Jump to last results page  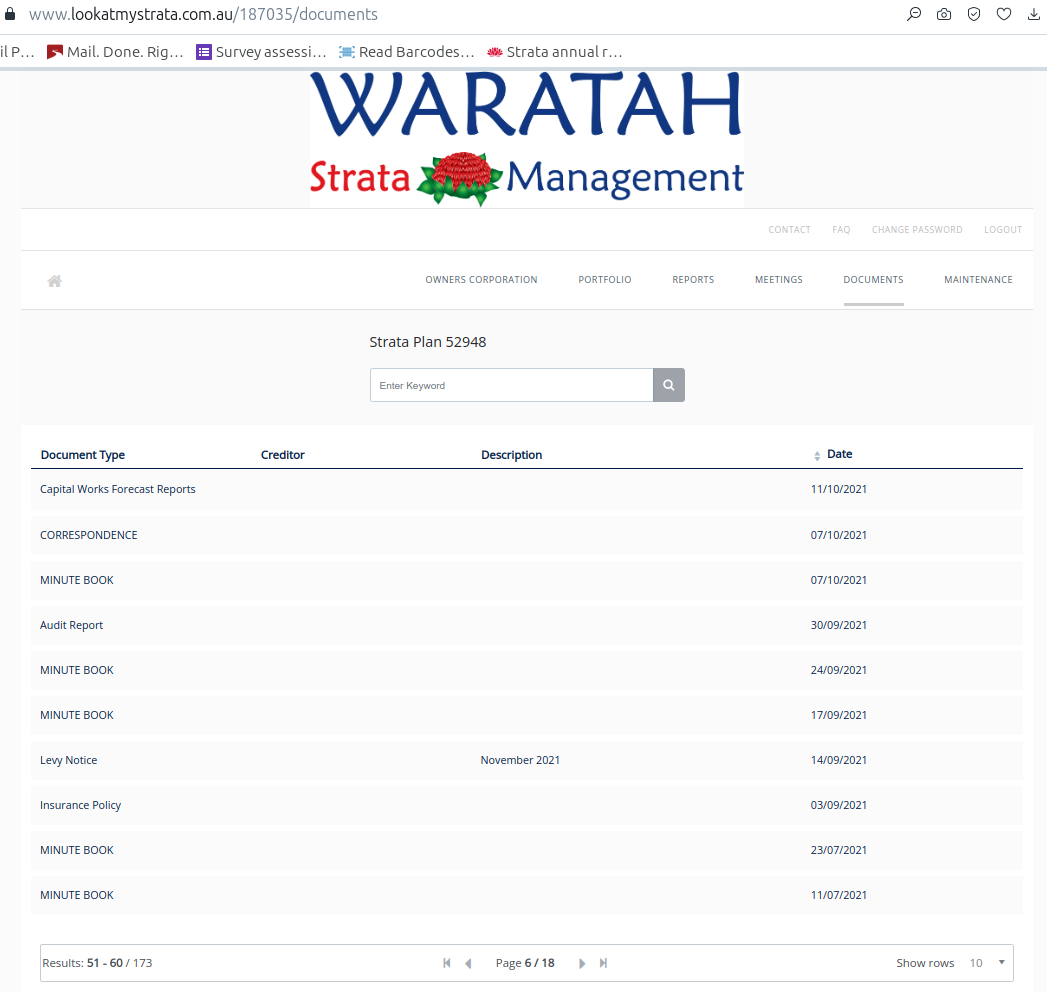(604, 963)
